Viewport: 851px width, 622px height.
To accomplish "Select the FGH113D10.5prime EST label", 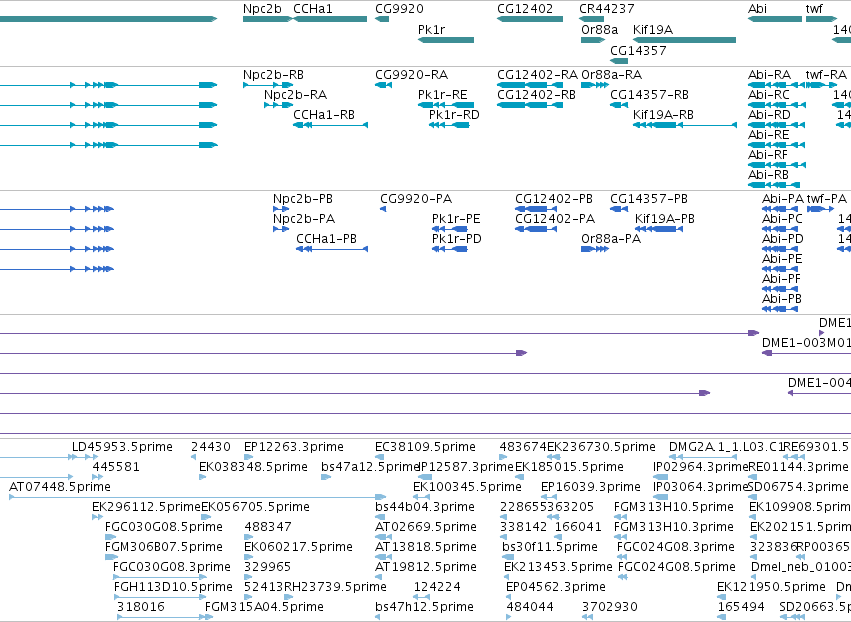I will click(173, 587).
